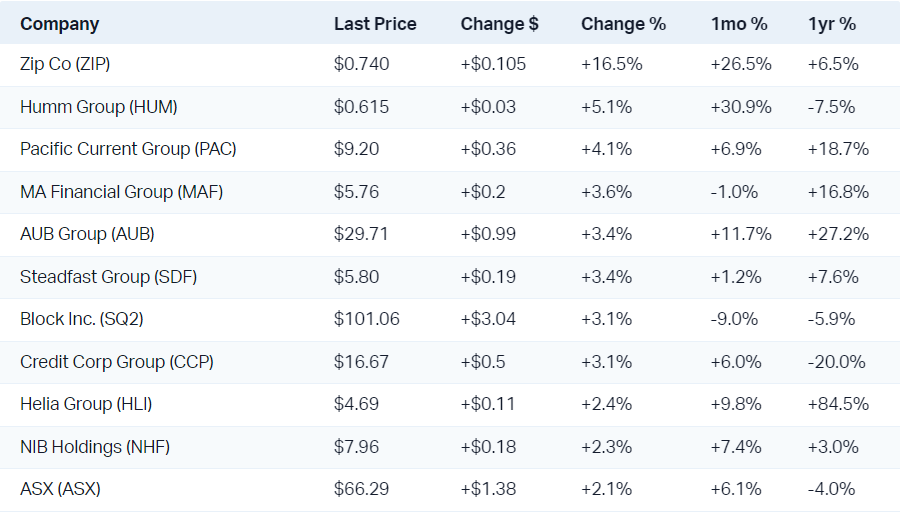The width and height of the screenshot is (905, 518).
Task: Click the Zip Co (ZIP) company name
Action: click(x=65, y=65)
